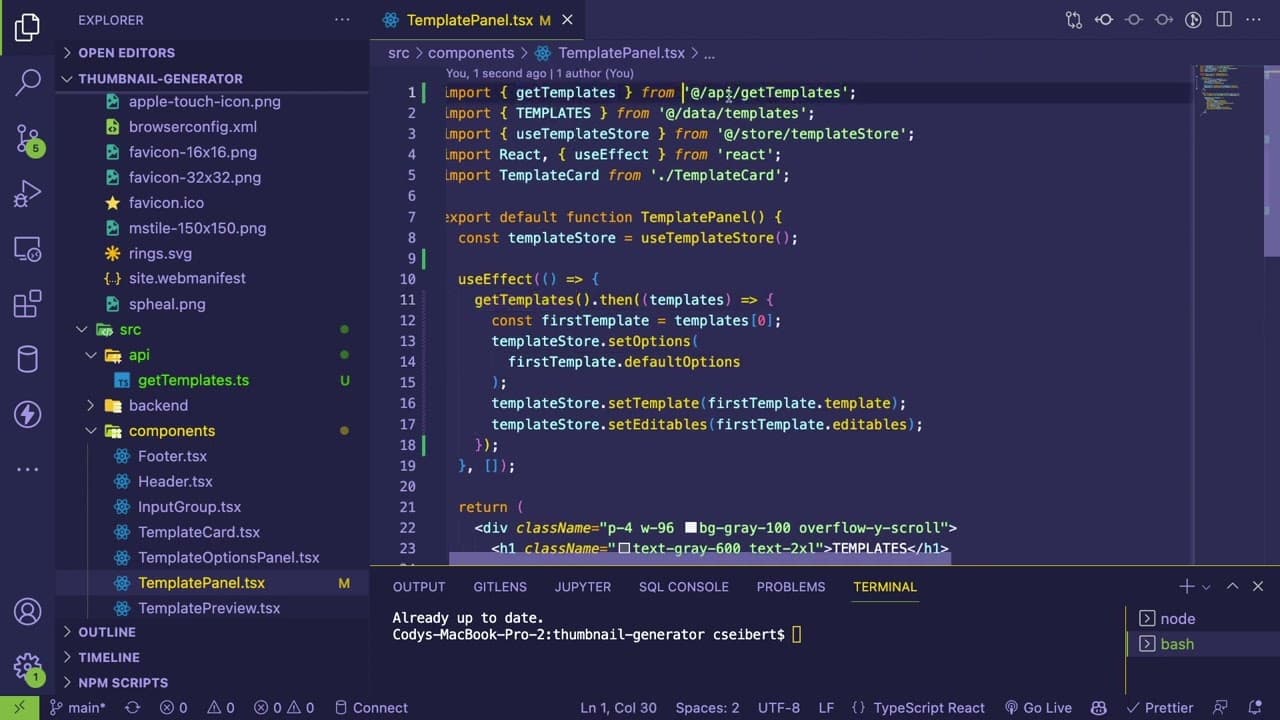The height and width of the screenshot is (720, 1280).
Task: Open the terminal launch profile dropdown
Action: pos(1206,587)
